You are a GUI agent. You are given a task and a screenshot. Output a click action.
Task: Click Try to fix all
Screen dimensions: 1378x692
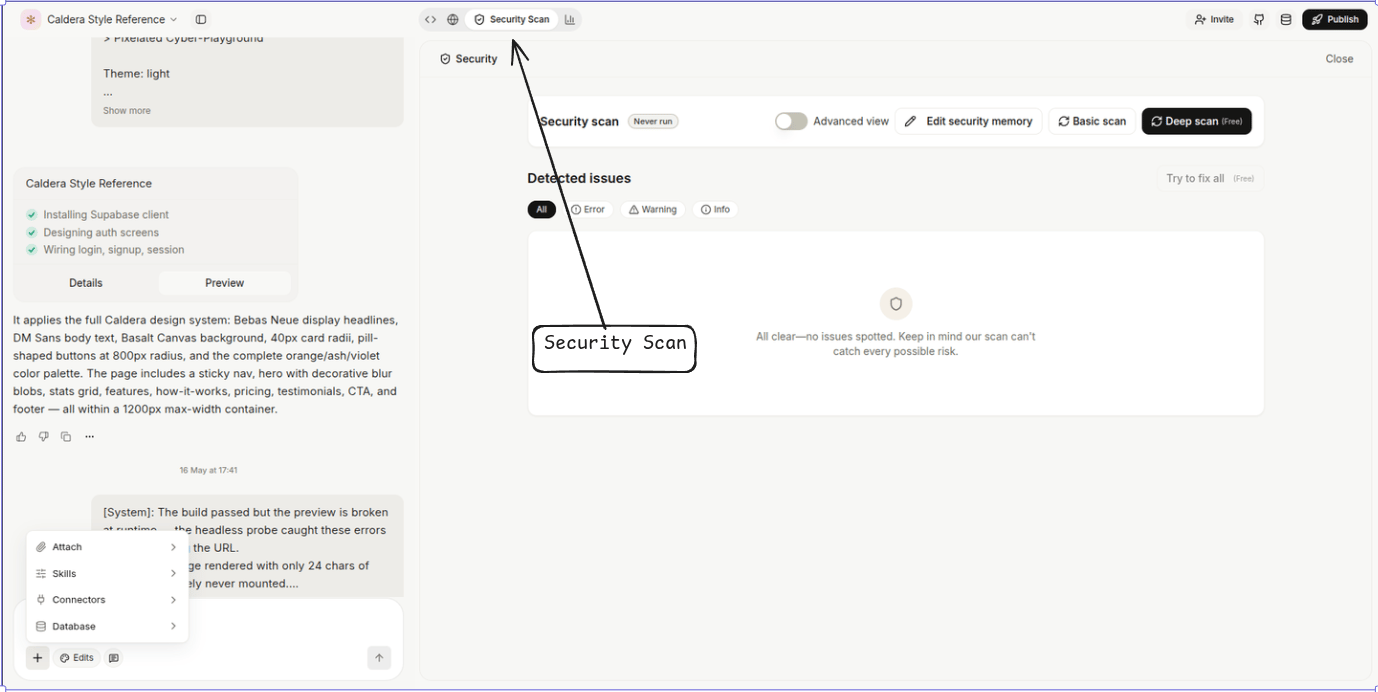coord(1210,178)
